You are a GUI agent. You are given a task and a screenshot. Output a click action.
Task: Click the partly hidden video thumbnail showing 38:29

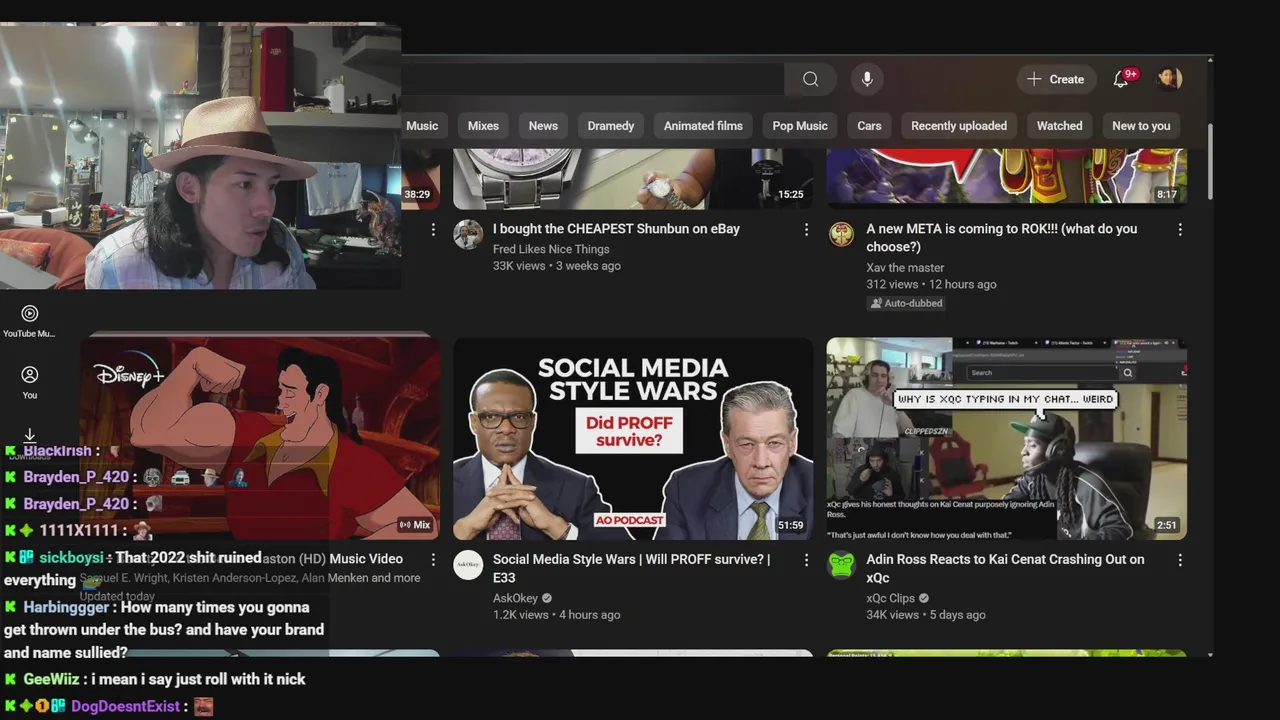421,178
